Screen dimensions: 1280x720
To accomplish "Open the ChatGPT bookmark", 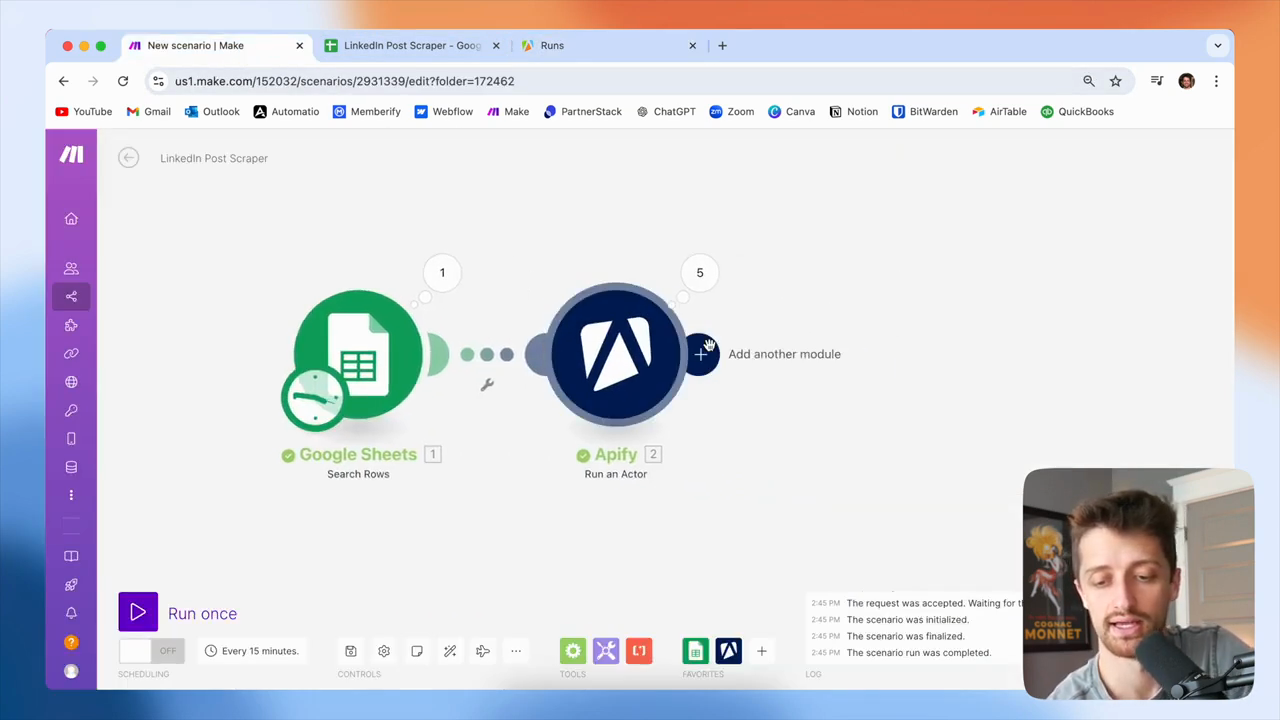I will click(x=666, y=112).
